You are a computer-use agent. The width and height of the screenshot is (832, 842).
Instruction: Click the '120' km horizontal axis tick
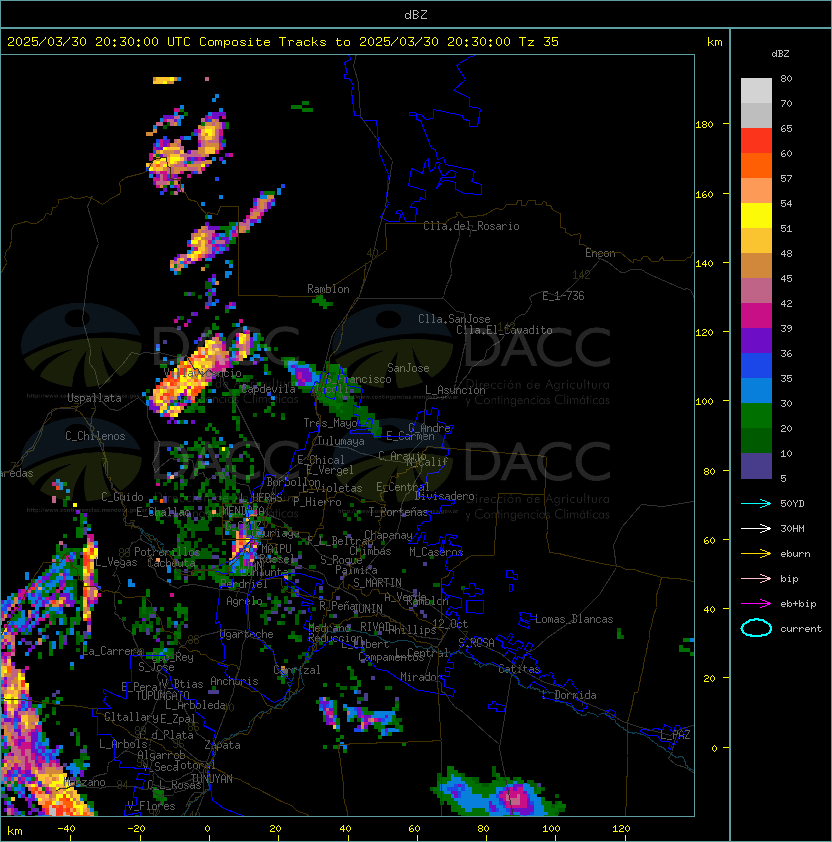621,829
